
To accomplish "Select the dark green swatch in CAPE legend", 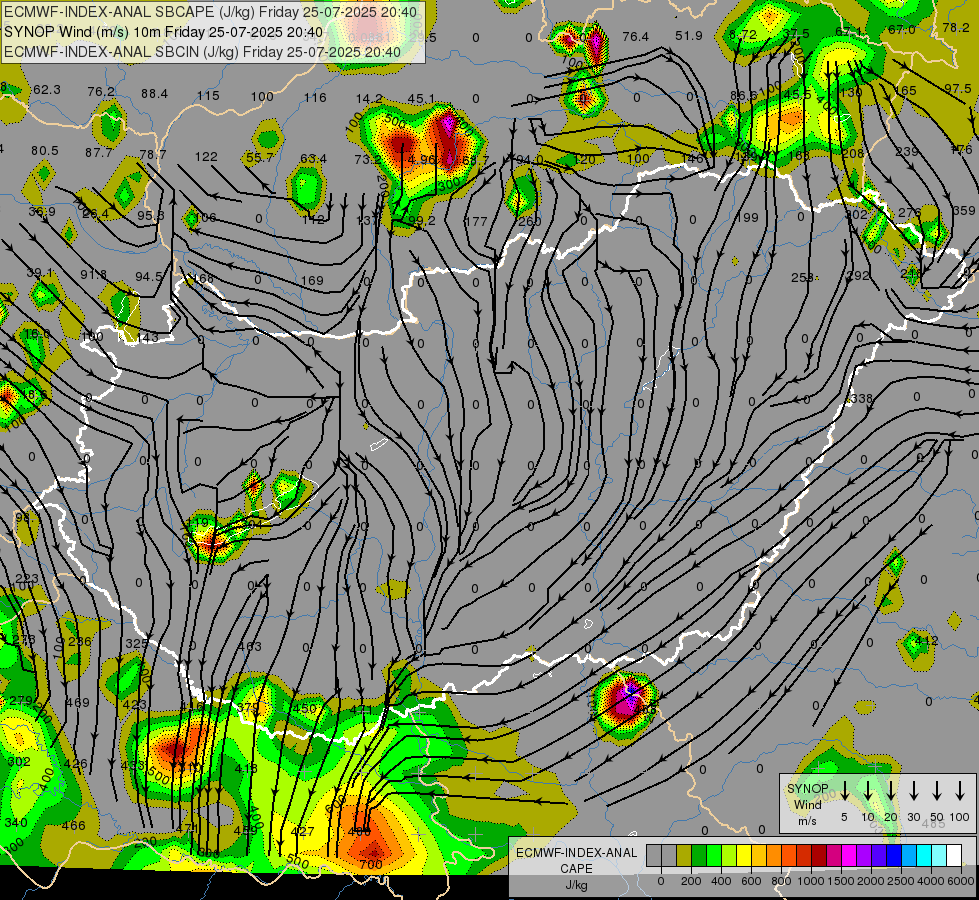I will point(699,855).
